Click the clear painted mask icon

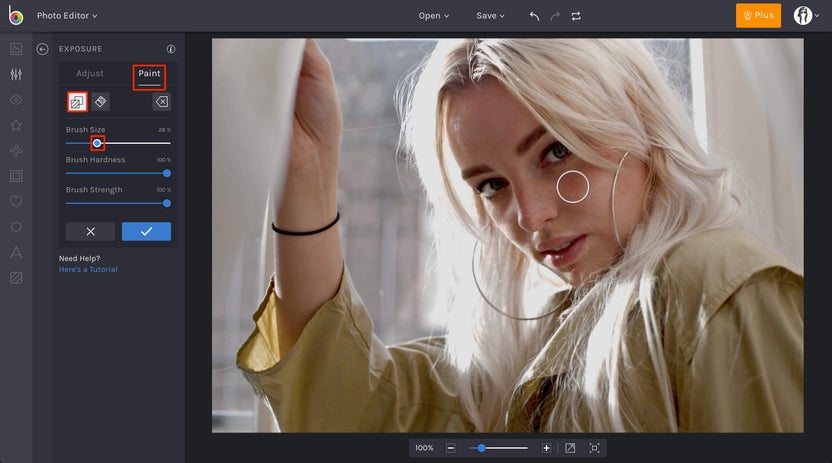pos(161,101)
